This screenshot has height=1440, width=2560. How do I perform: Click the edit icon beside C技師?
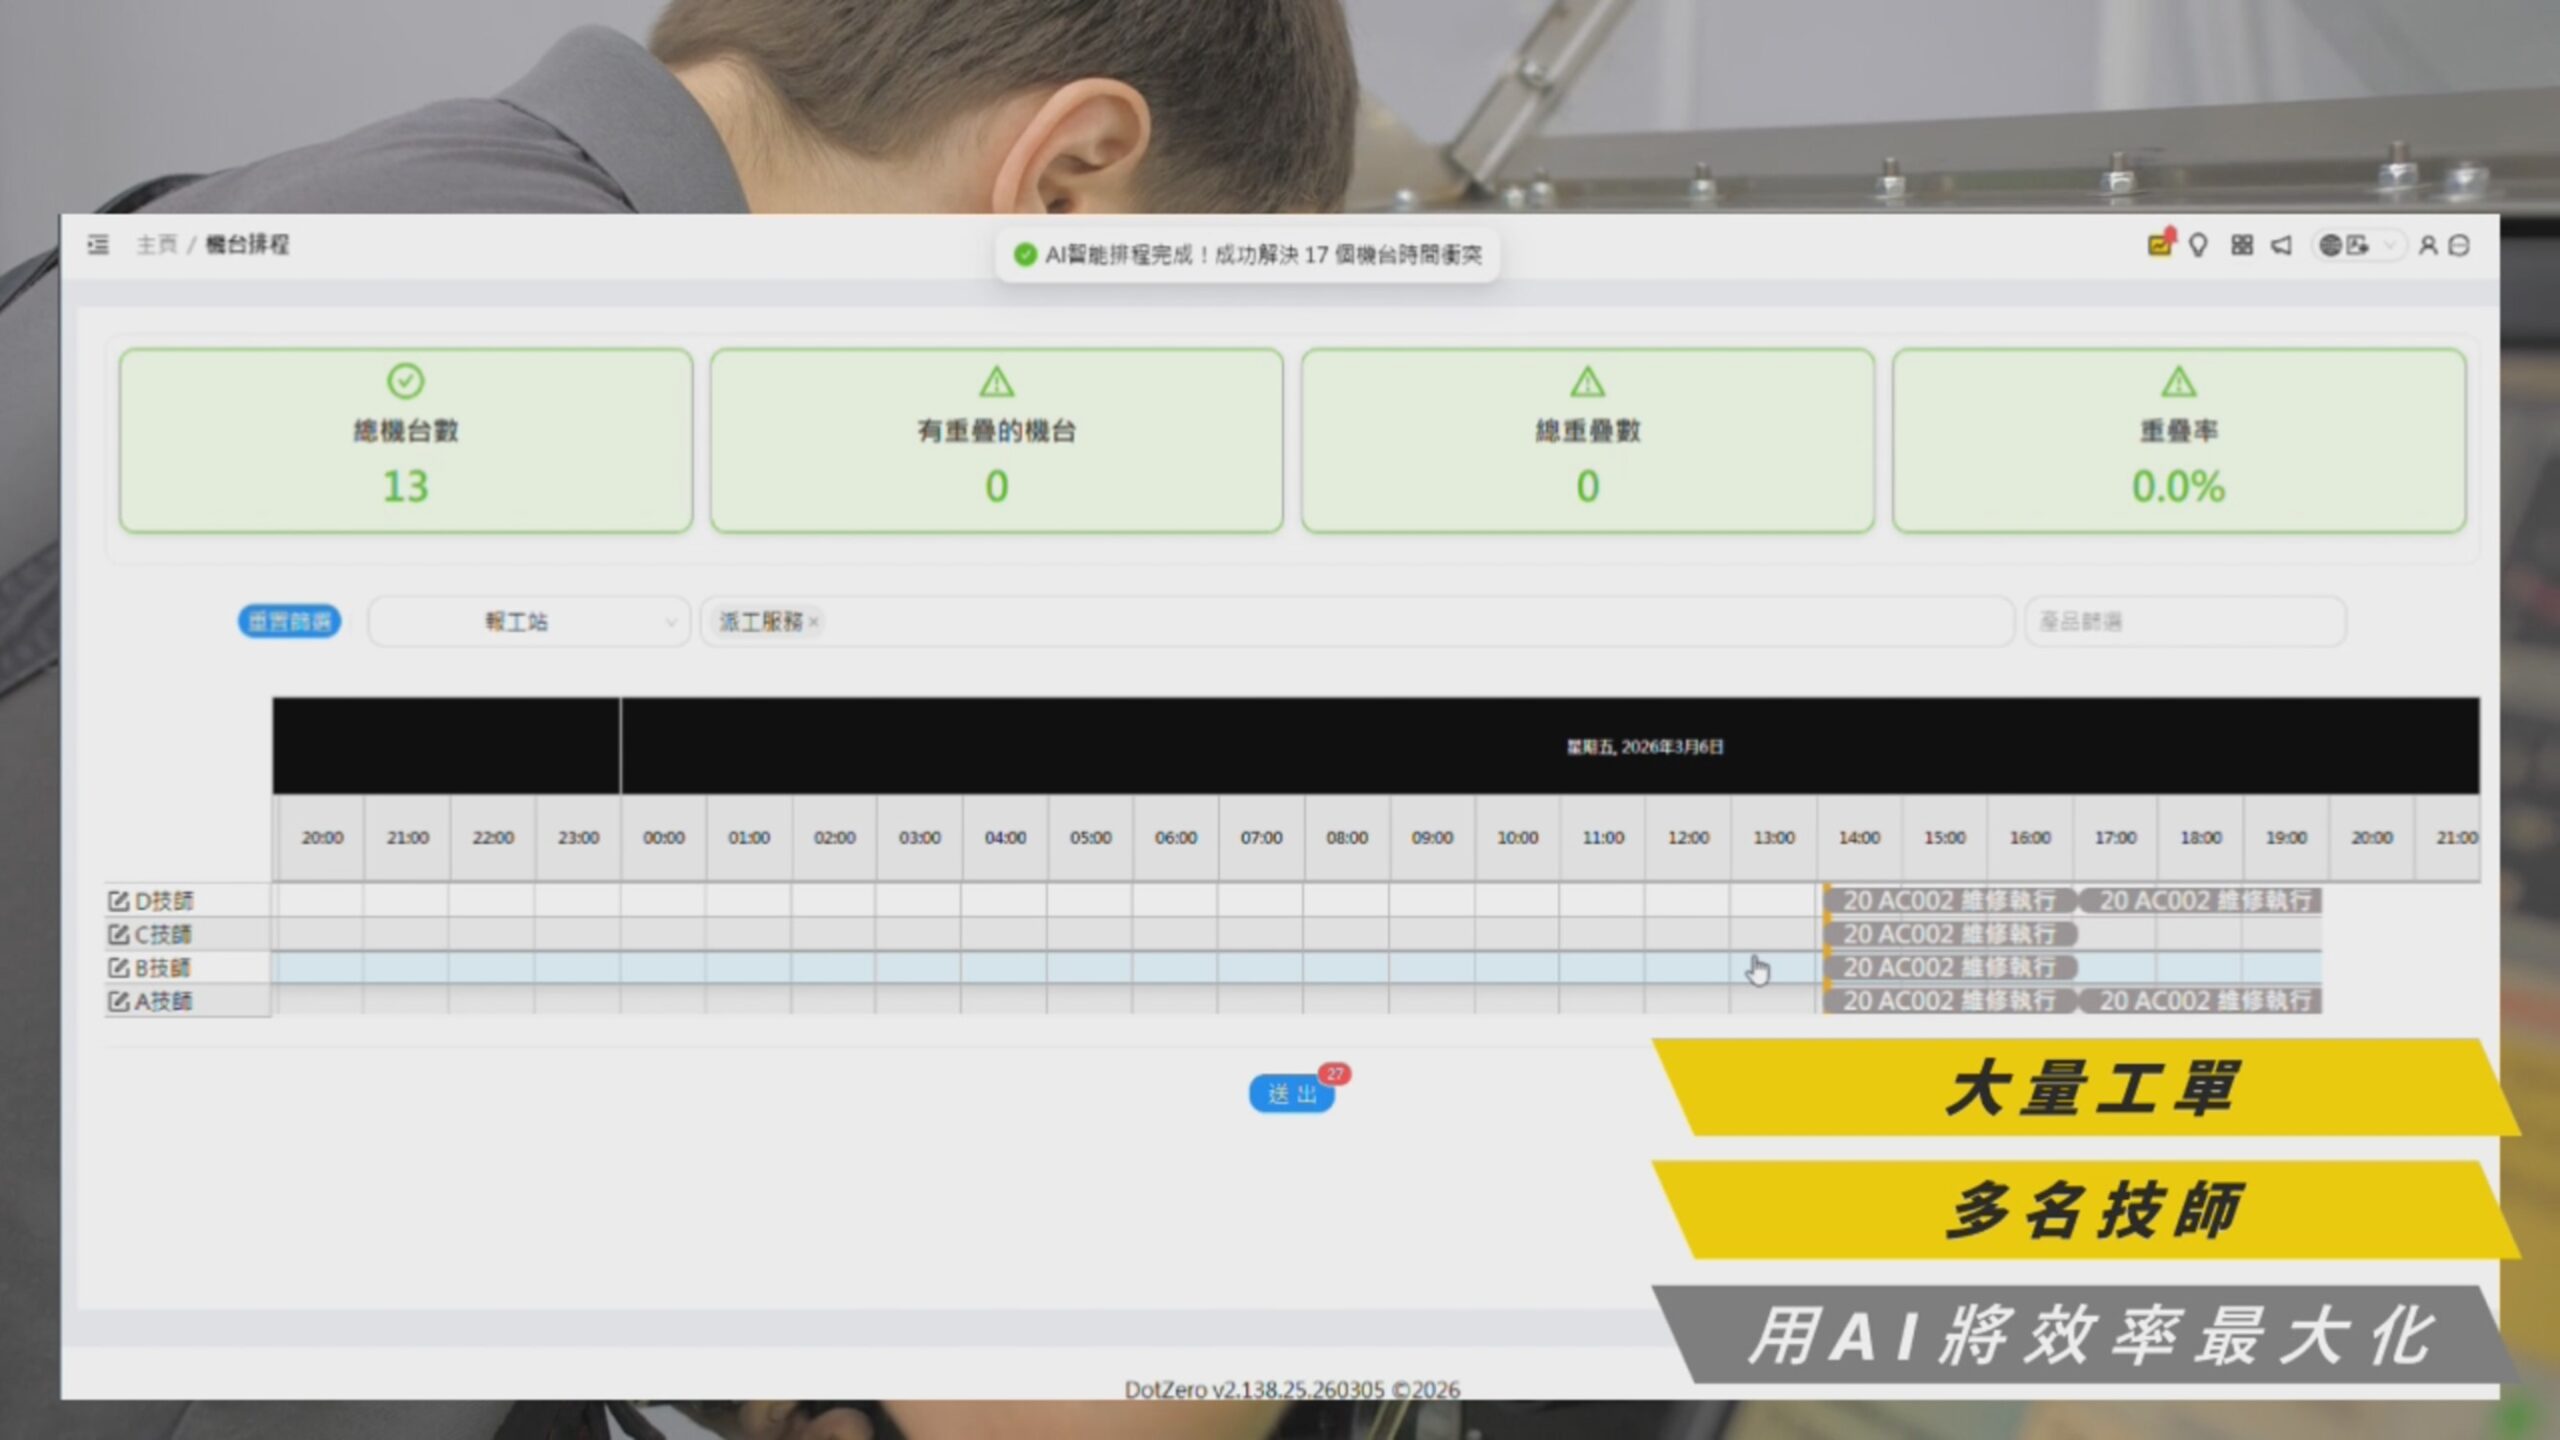pos(118,935)
